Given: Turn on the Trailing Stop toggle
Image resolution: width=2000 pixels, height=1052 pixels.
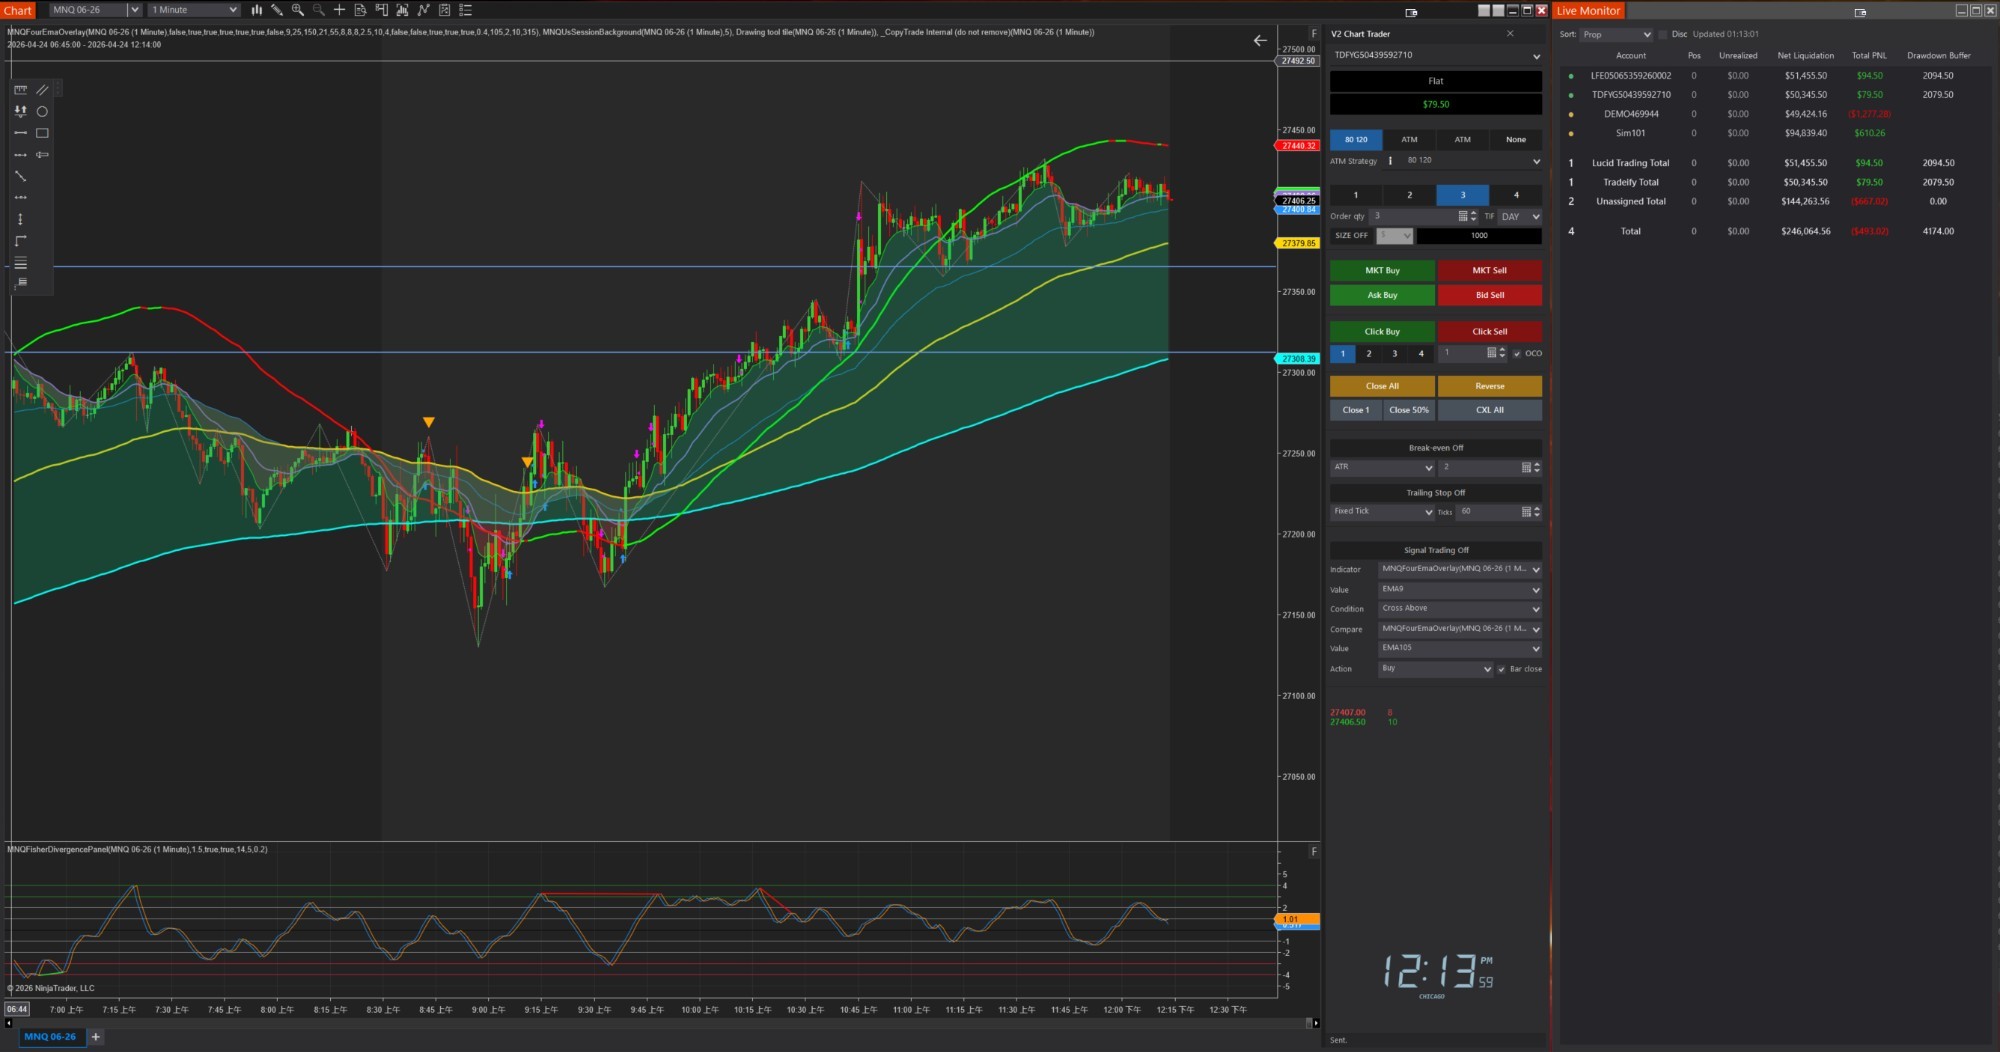Looking at the screenshot, I should tap(1435, 492).
